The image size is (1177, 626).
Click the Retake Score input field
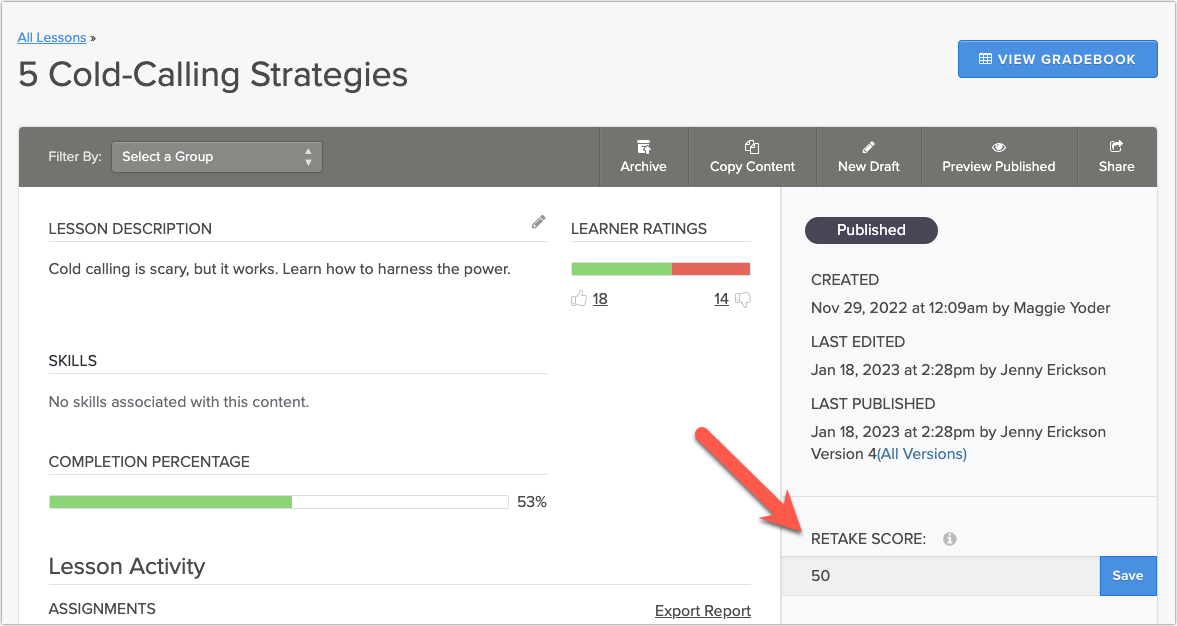(941, 576)
